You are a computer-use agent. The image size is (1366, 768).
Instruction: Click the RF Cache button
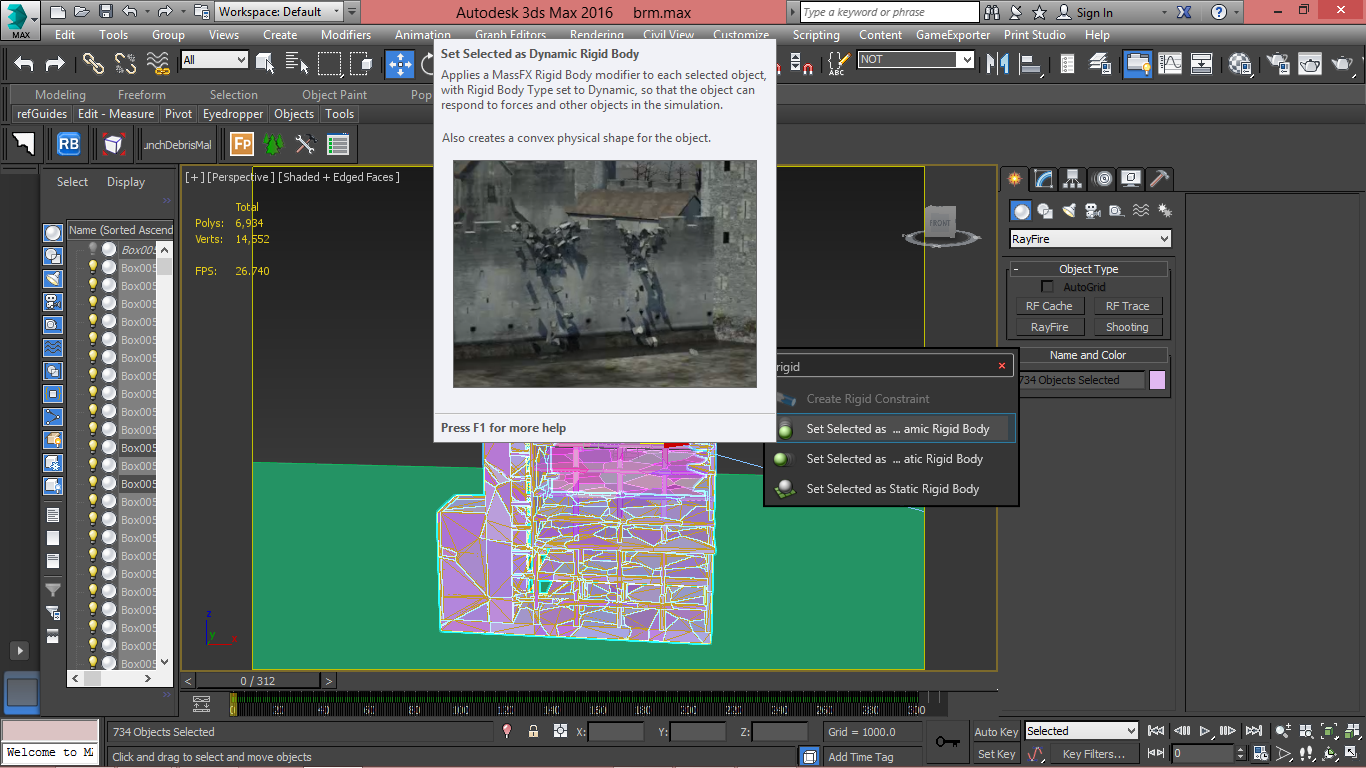(x=1049, y=306)
